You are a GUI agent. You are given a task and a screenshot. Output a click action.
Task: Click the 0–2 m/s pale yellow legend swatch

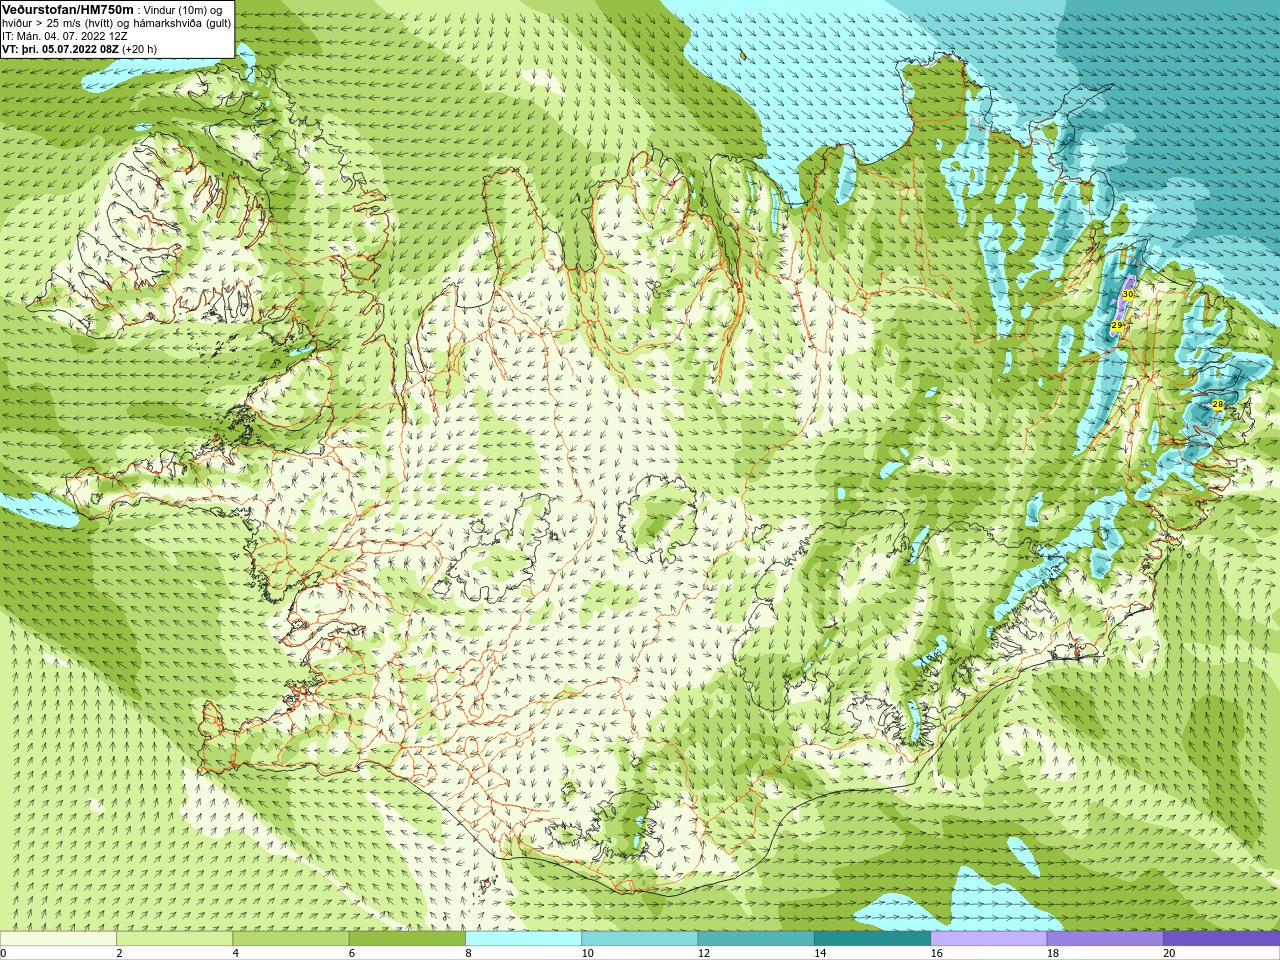coord(58,939)
